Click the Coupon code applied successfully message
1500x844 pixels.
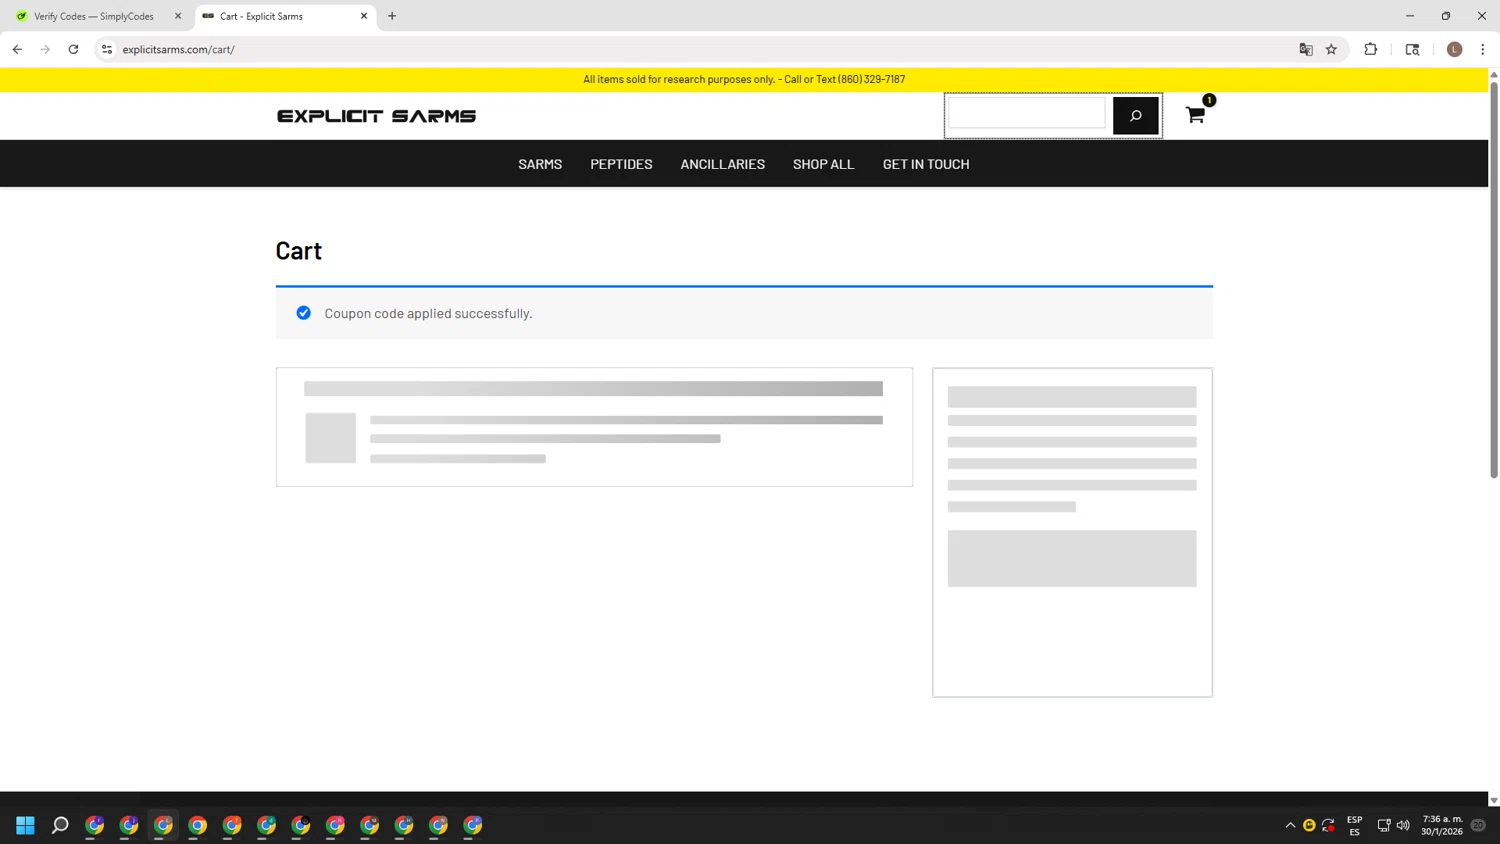click(428, 313)
